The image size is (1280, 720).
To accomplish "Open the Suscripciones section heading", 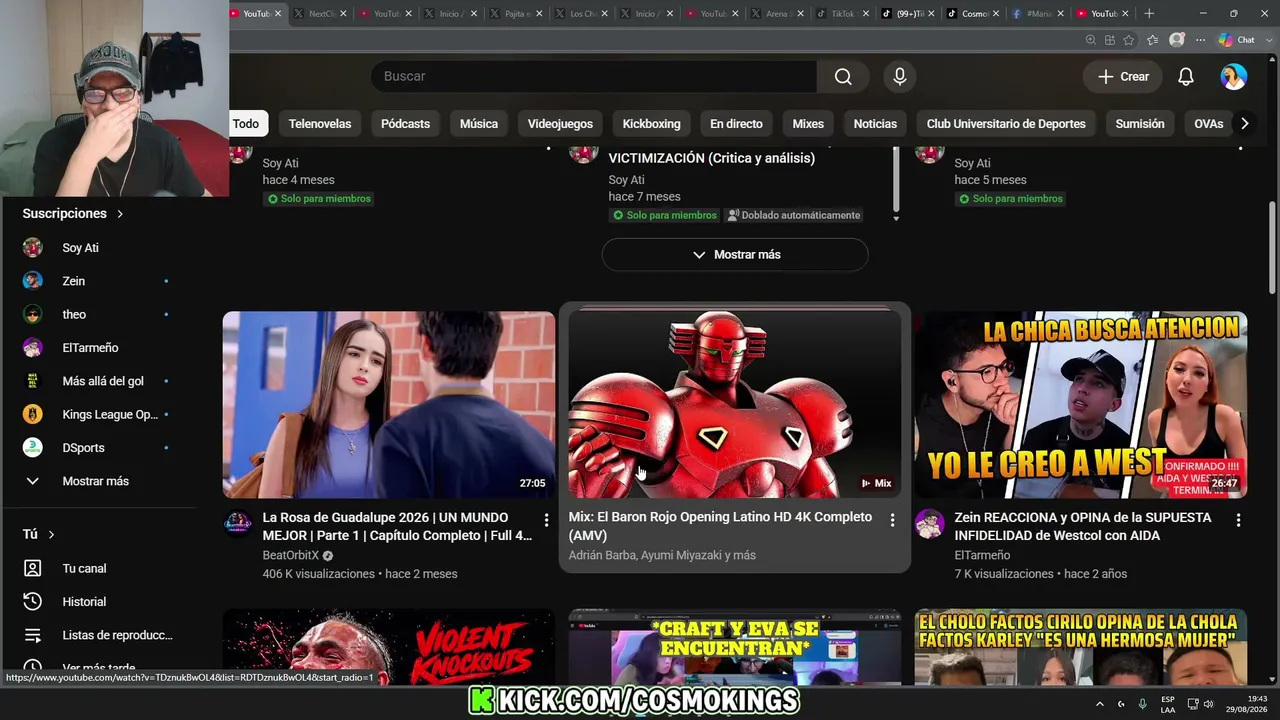I will tap(73, 214).
